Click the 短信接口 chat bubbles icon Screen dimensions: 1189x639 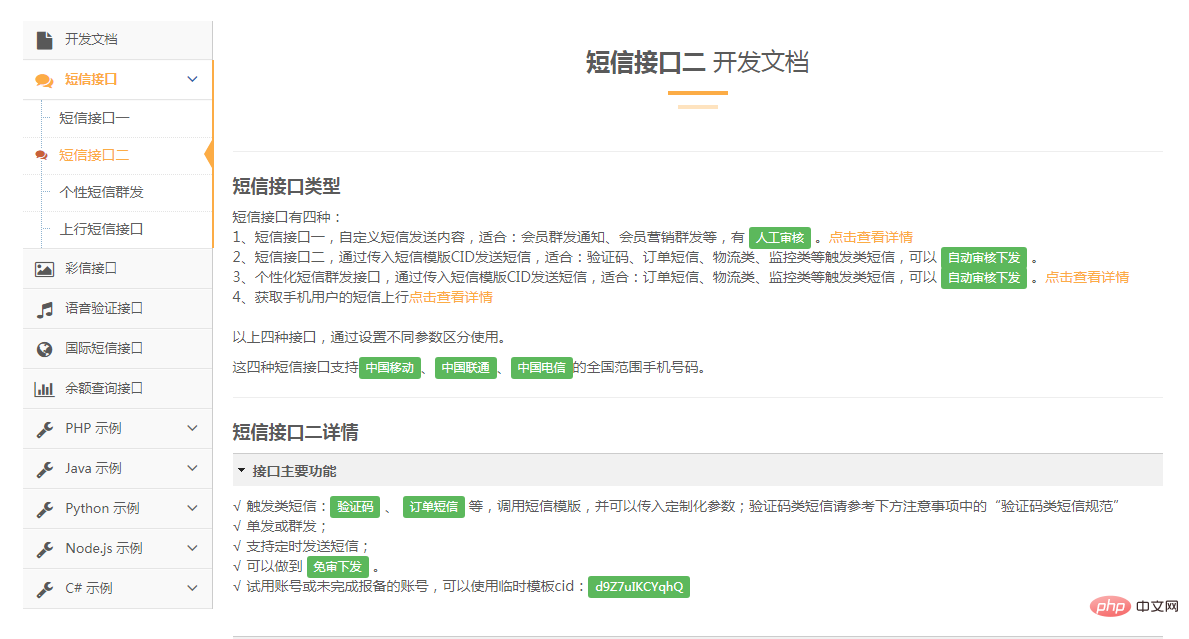coord(44,80)
